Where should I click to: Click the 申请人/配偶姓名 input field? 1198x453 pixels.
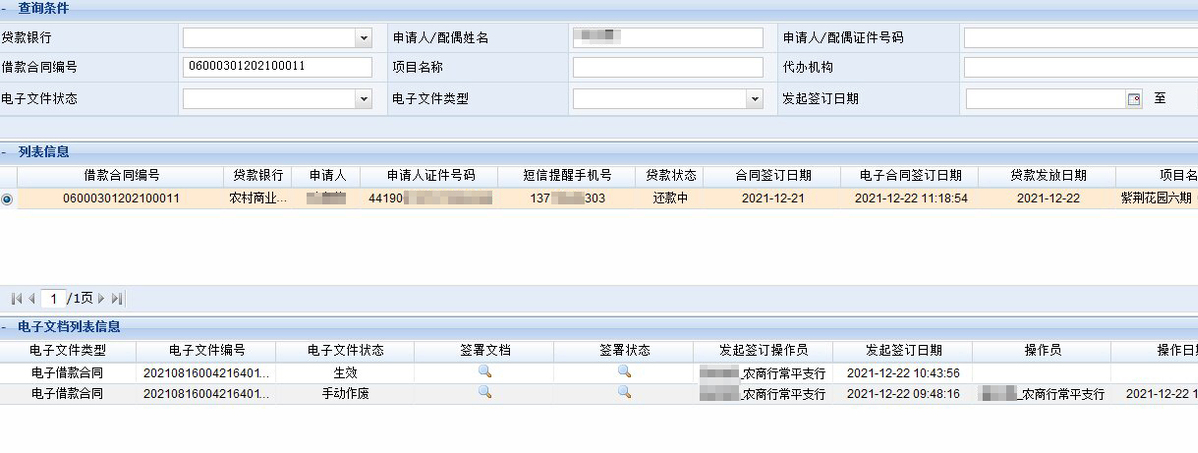tap(668, 37)
